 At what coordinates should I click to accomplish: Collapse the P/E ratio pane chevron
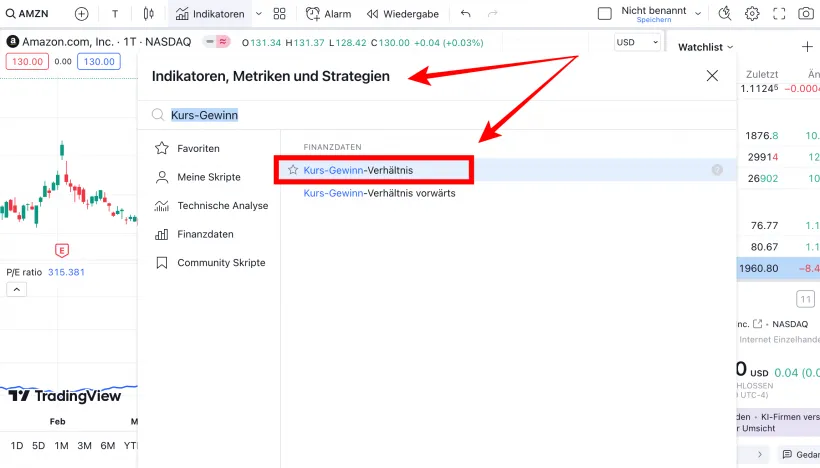point(16,290)
